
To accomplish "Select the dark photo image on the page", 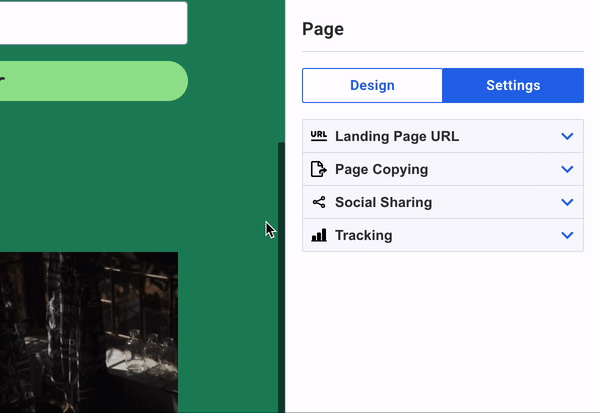I will pyautogui.click(x=88, y=332).
